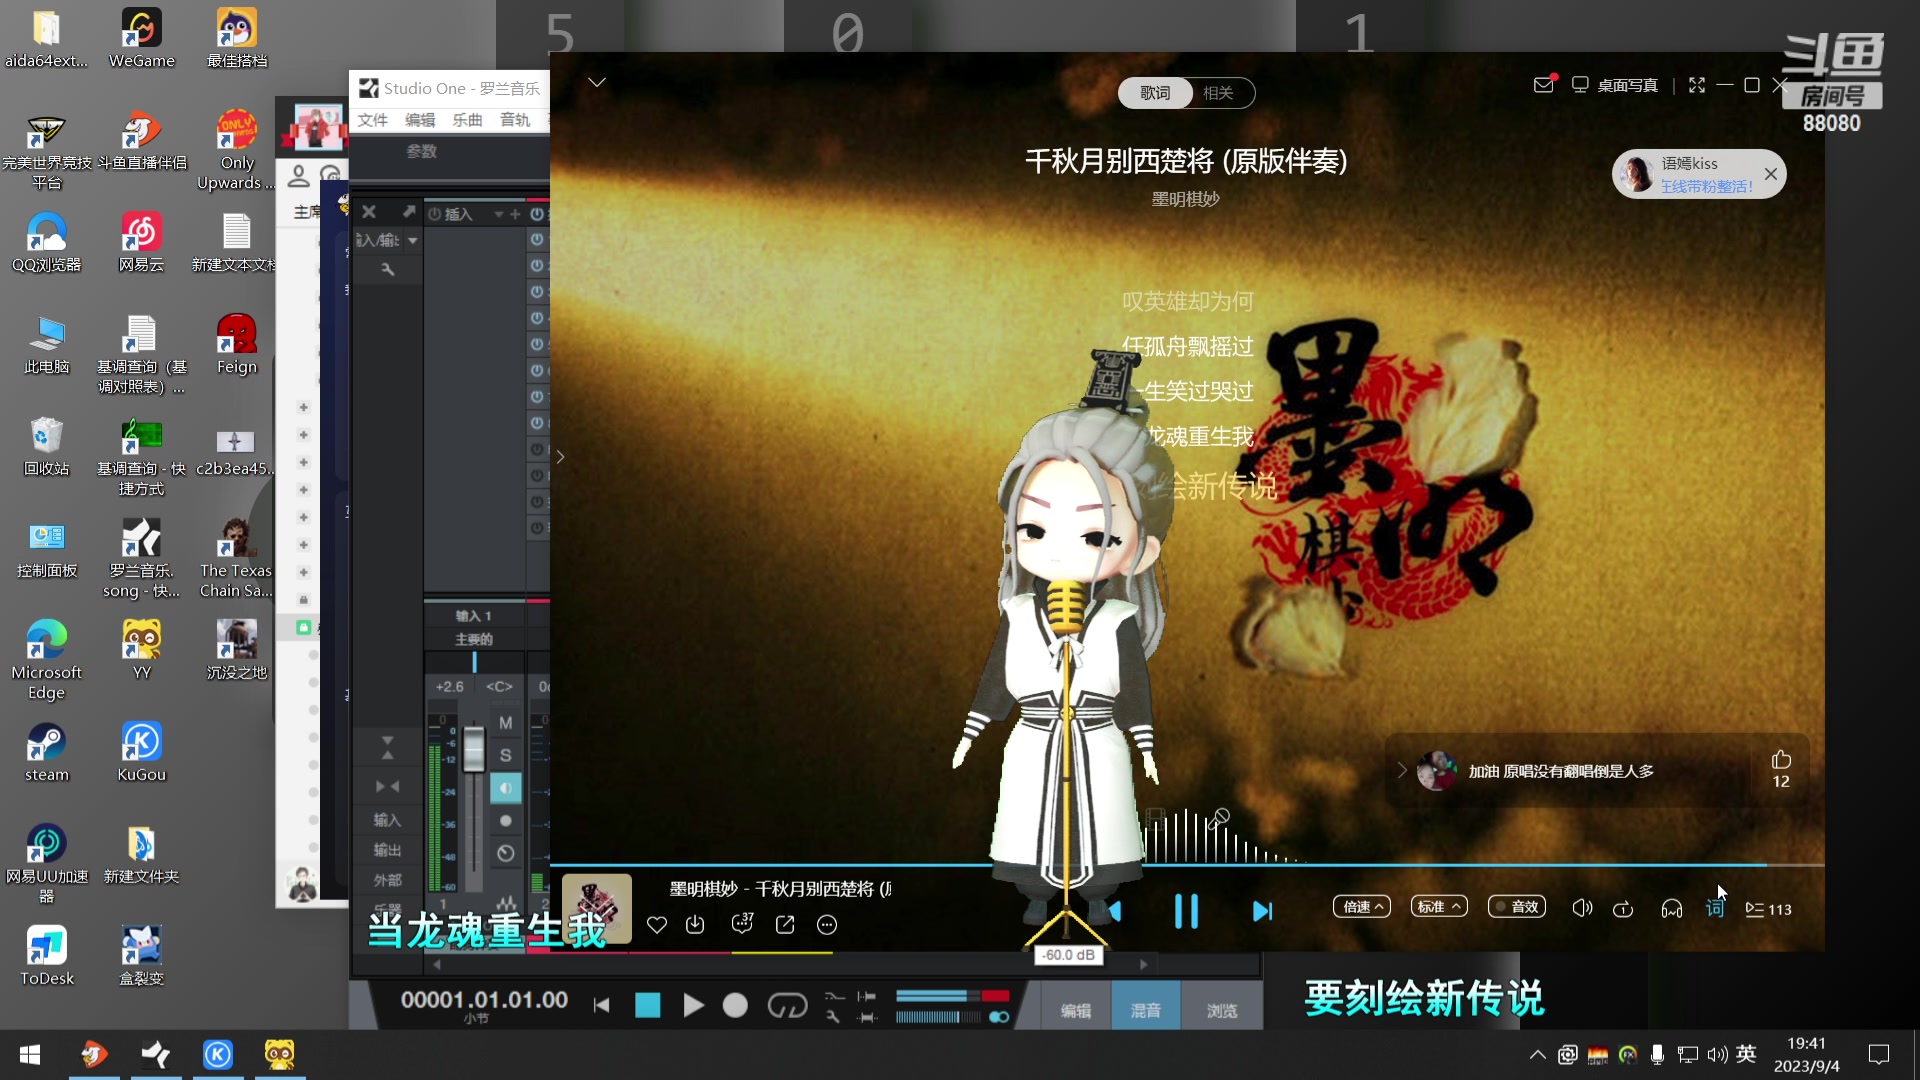The width and height of the screenshot is (1920, 1080).
Task: Click the share song icon
Action: pyautogui.click(x=785, y=925)
